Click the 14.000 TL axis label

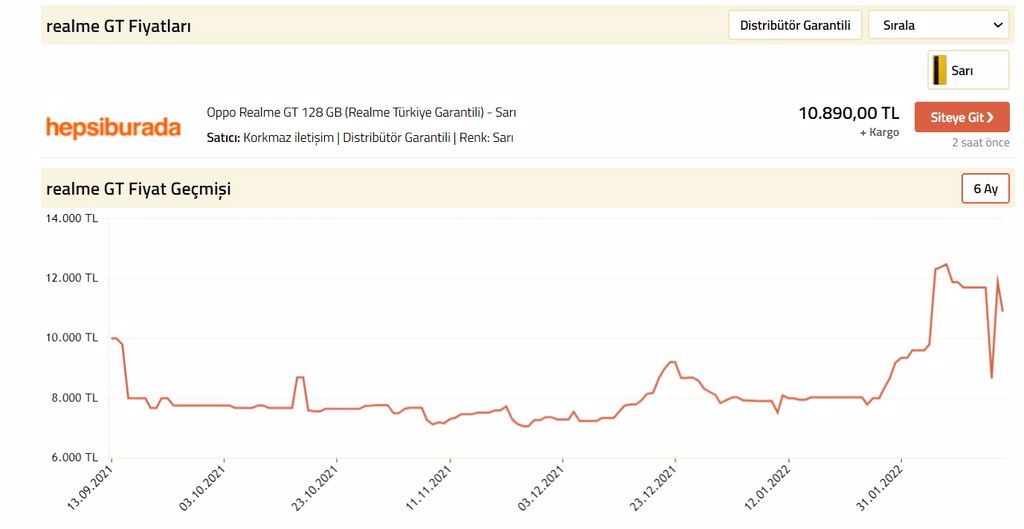(x=71, y=218)
